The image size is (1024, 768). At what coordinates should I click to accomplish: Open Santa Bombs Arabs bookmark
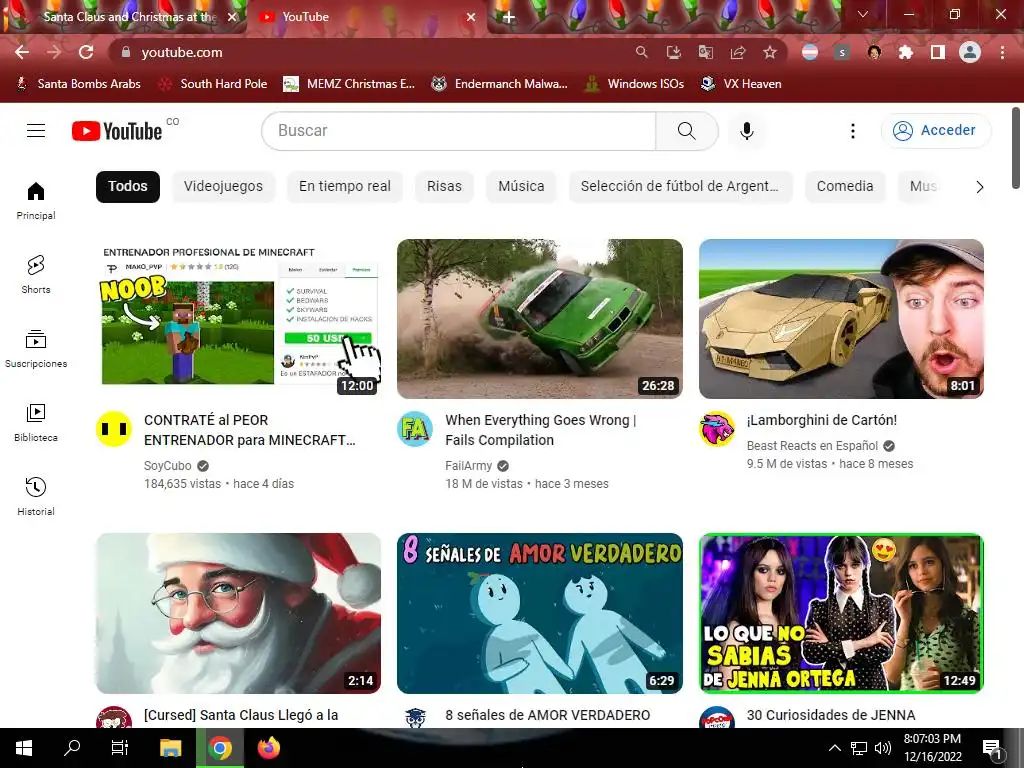pos(79,84)
